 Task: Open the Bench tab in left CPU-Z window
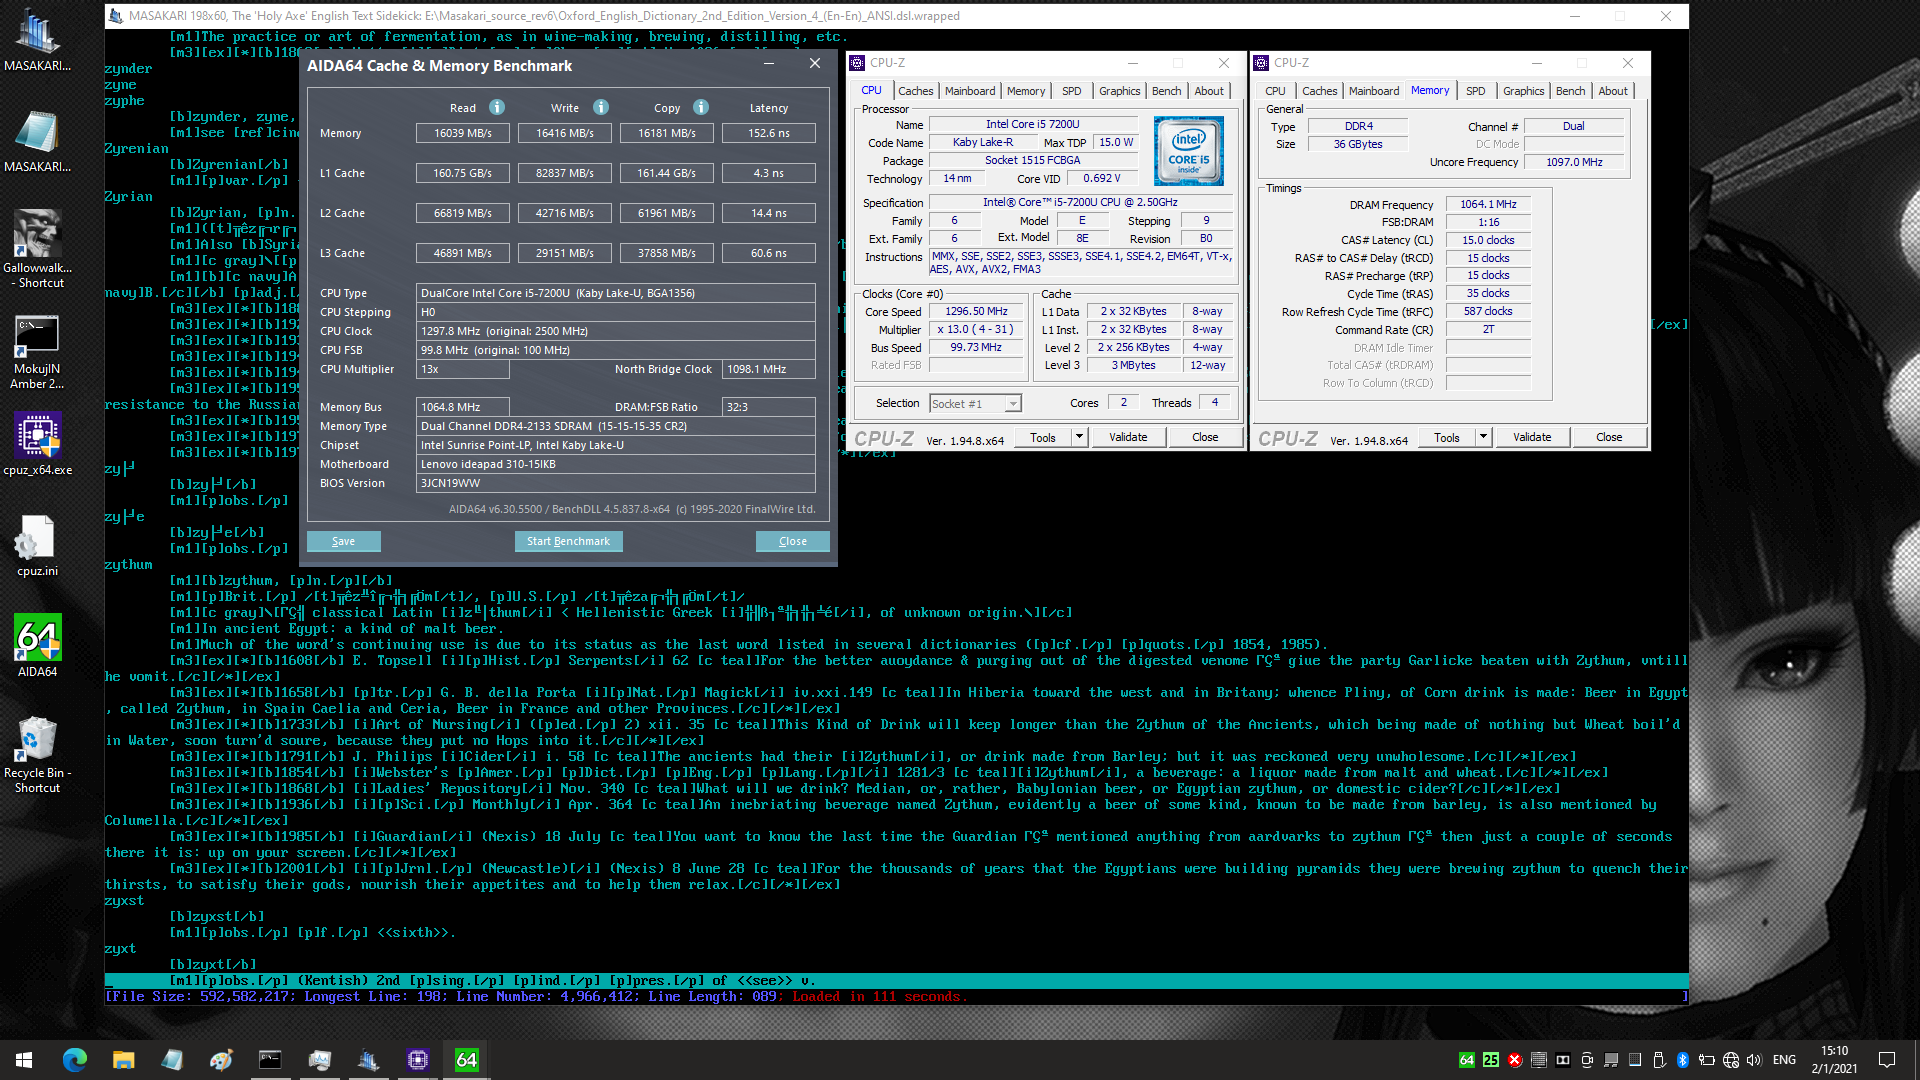[x=1166, y=91]
